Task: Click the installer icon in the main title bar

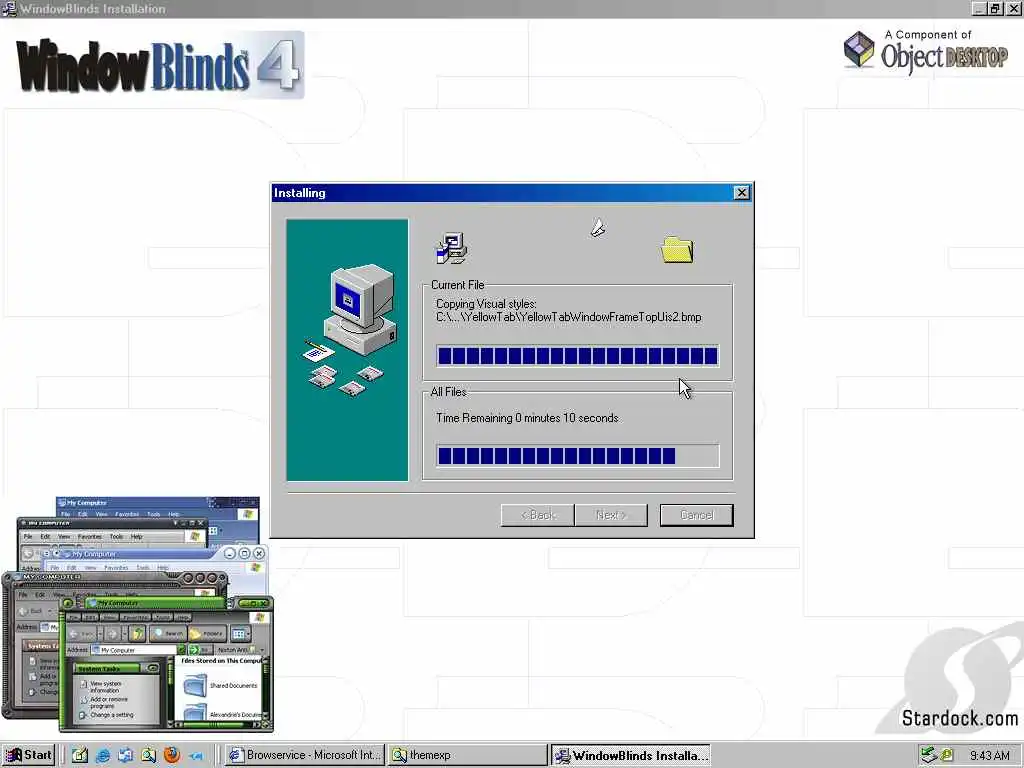Action: (9, 8)
